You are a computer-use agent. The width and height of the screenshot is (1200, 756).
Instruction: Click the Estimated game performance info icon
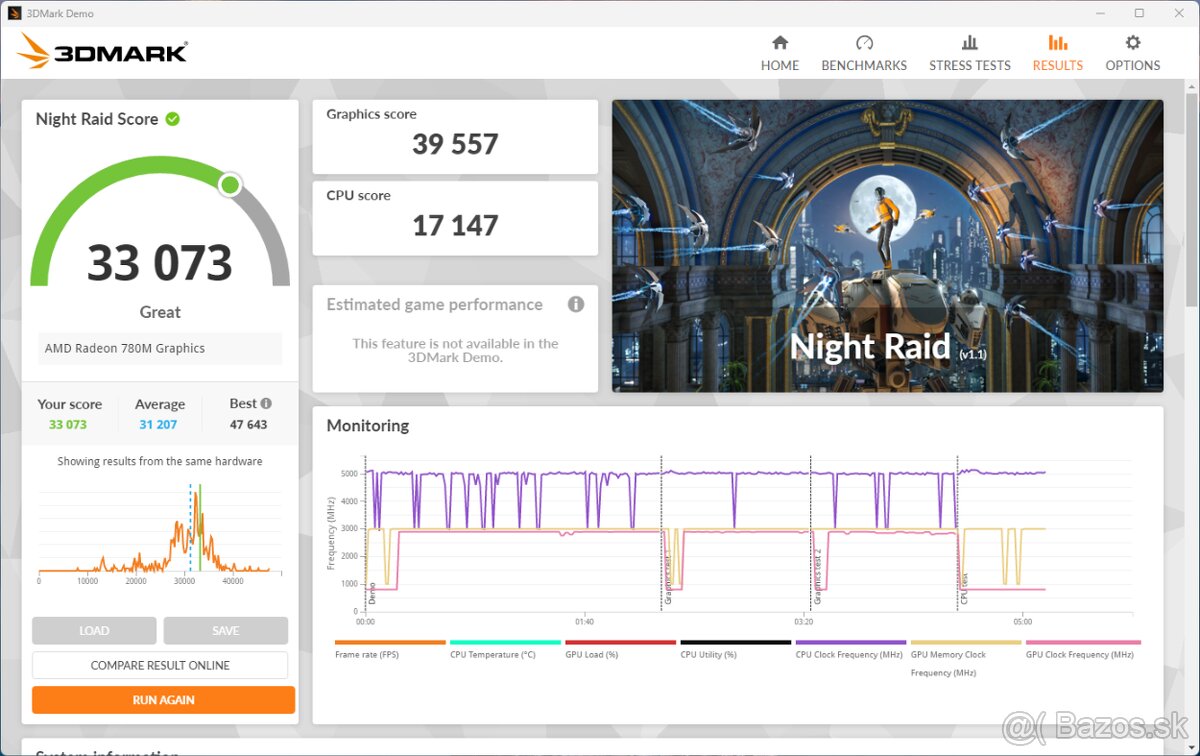click(x=576, y=305)
